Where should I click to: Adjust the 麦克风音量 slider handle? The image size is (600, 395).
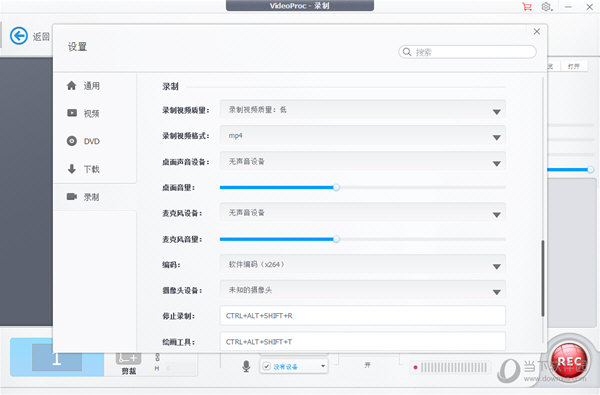click(x=336, y=239)
